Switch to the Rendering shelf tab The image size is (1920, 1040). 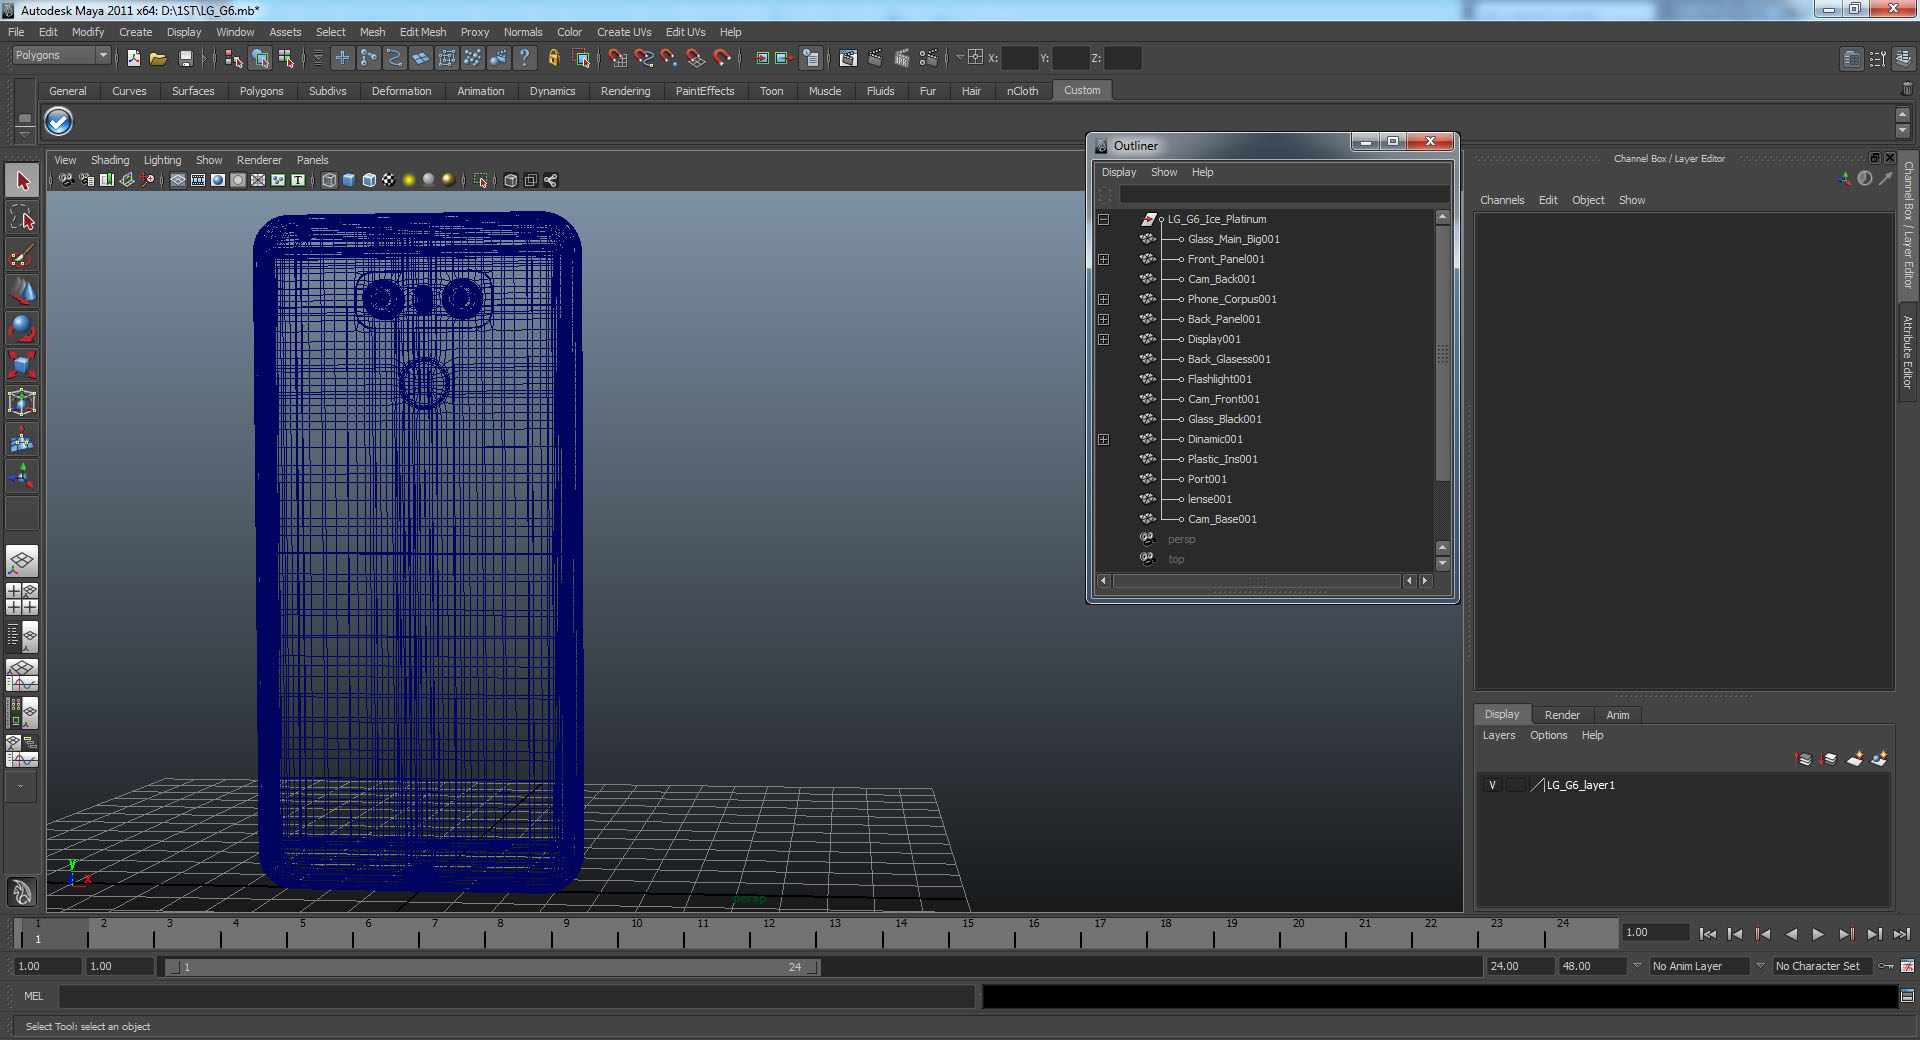(x=625, y=91)
